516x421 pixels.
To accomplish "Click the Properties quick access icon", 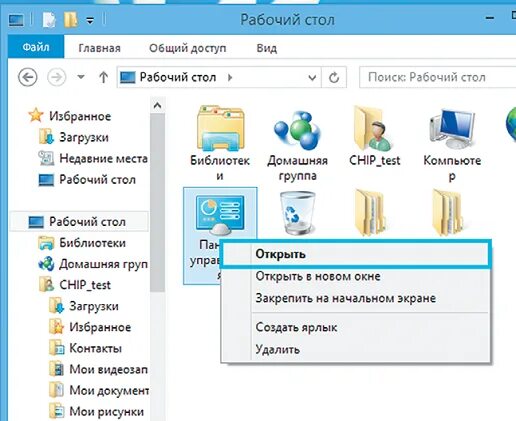I will [x=49, y=20].
